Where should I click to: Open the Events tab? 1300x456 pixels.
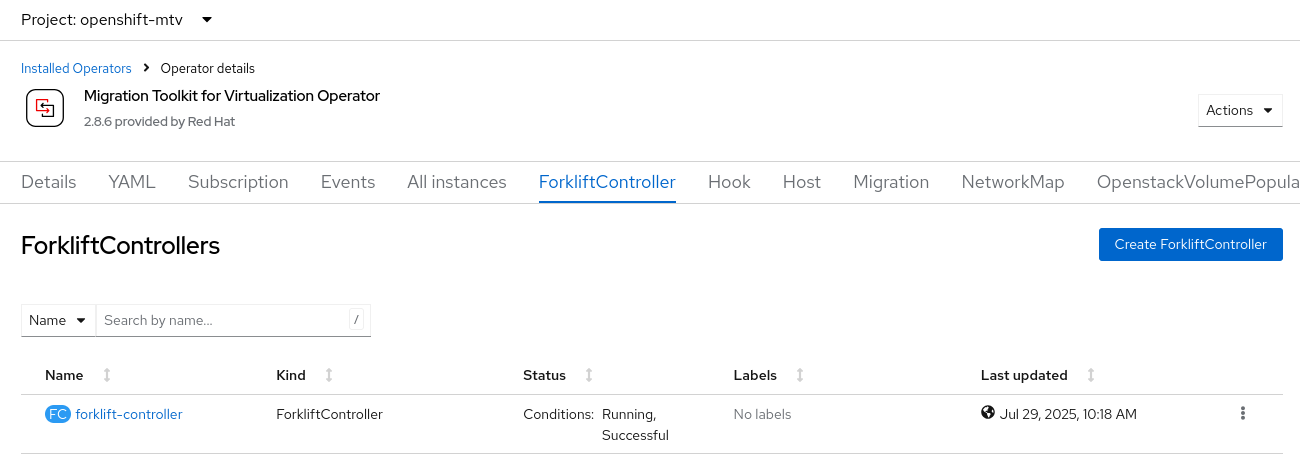tap(348, 182)
